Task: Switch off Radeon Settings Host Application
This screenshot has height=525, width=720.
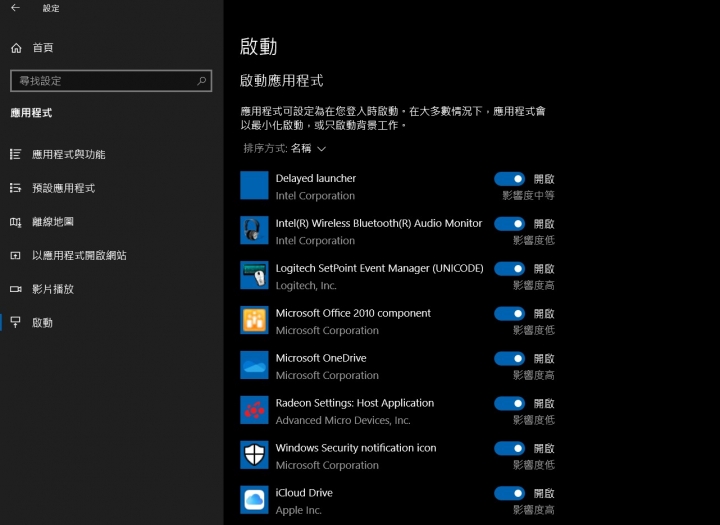Action: 509,403
